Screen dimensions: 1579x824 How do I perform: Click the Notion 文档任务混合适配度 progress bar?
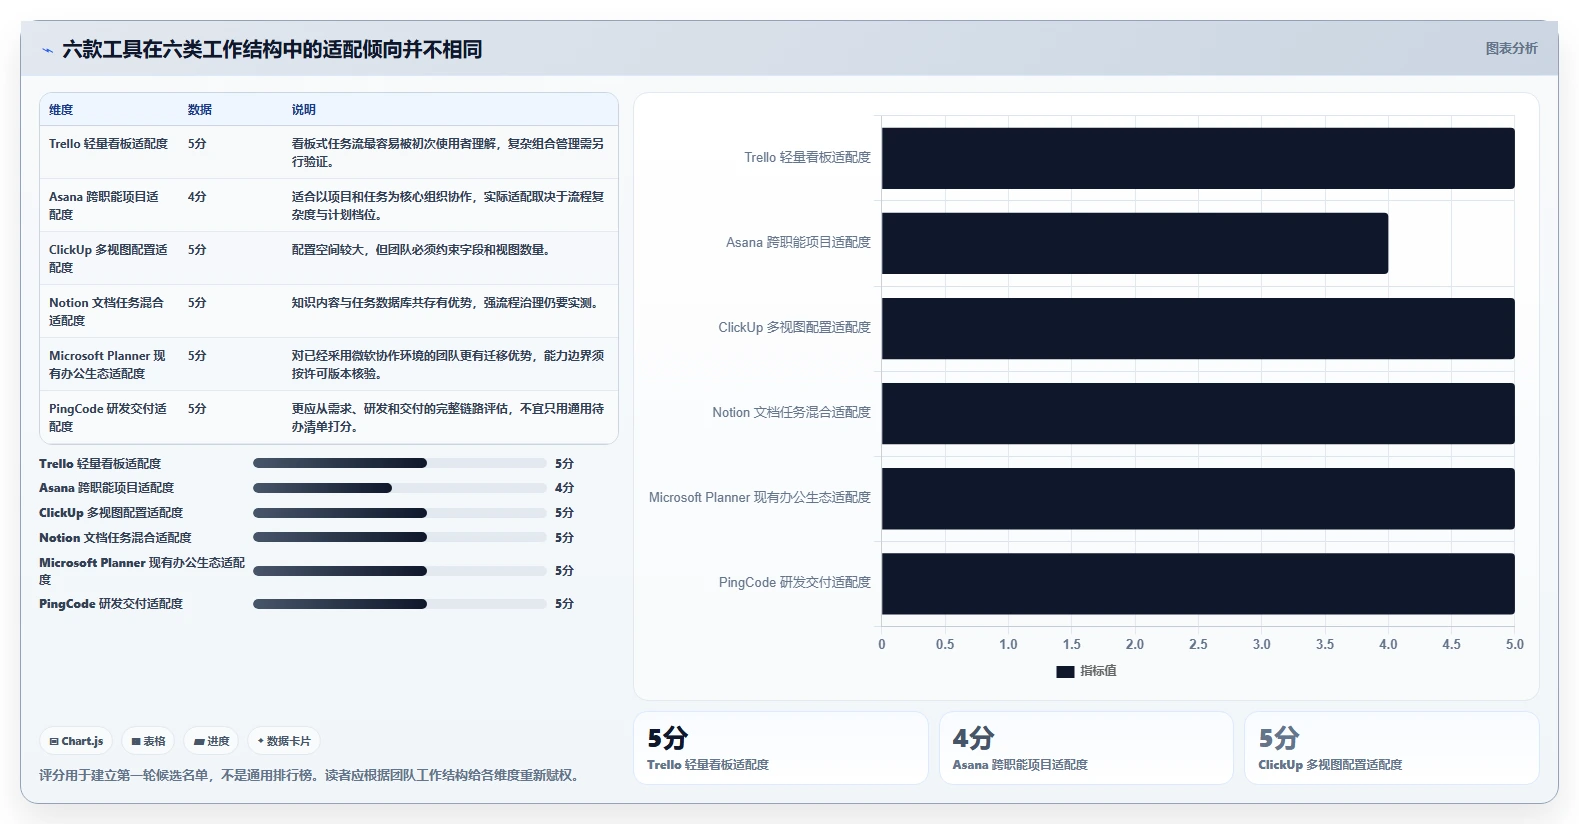400,537
